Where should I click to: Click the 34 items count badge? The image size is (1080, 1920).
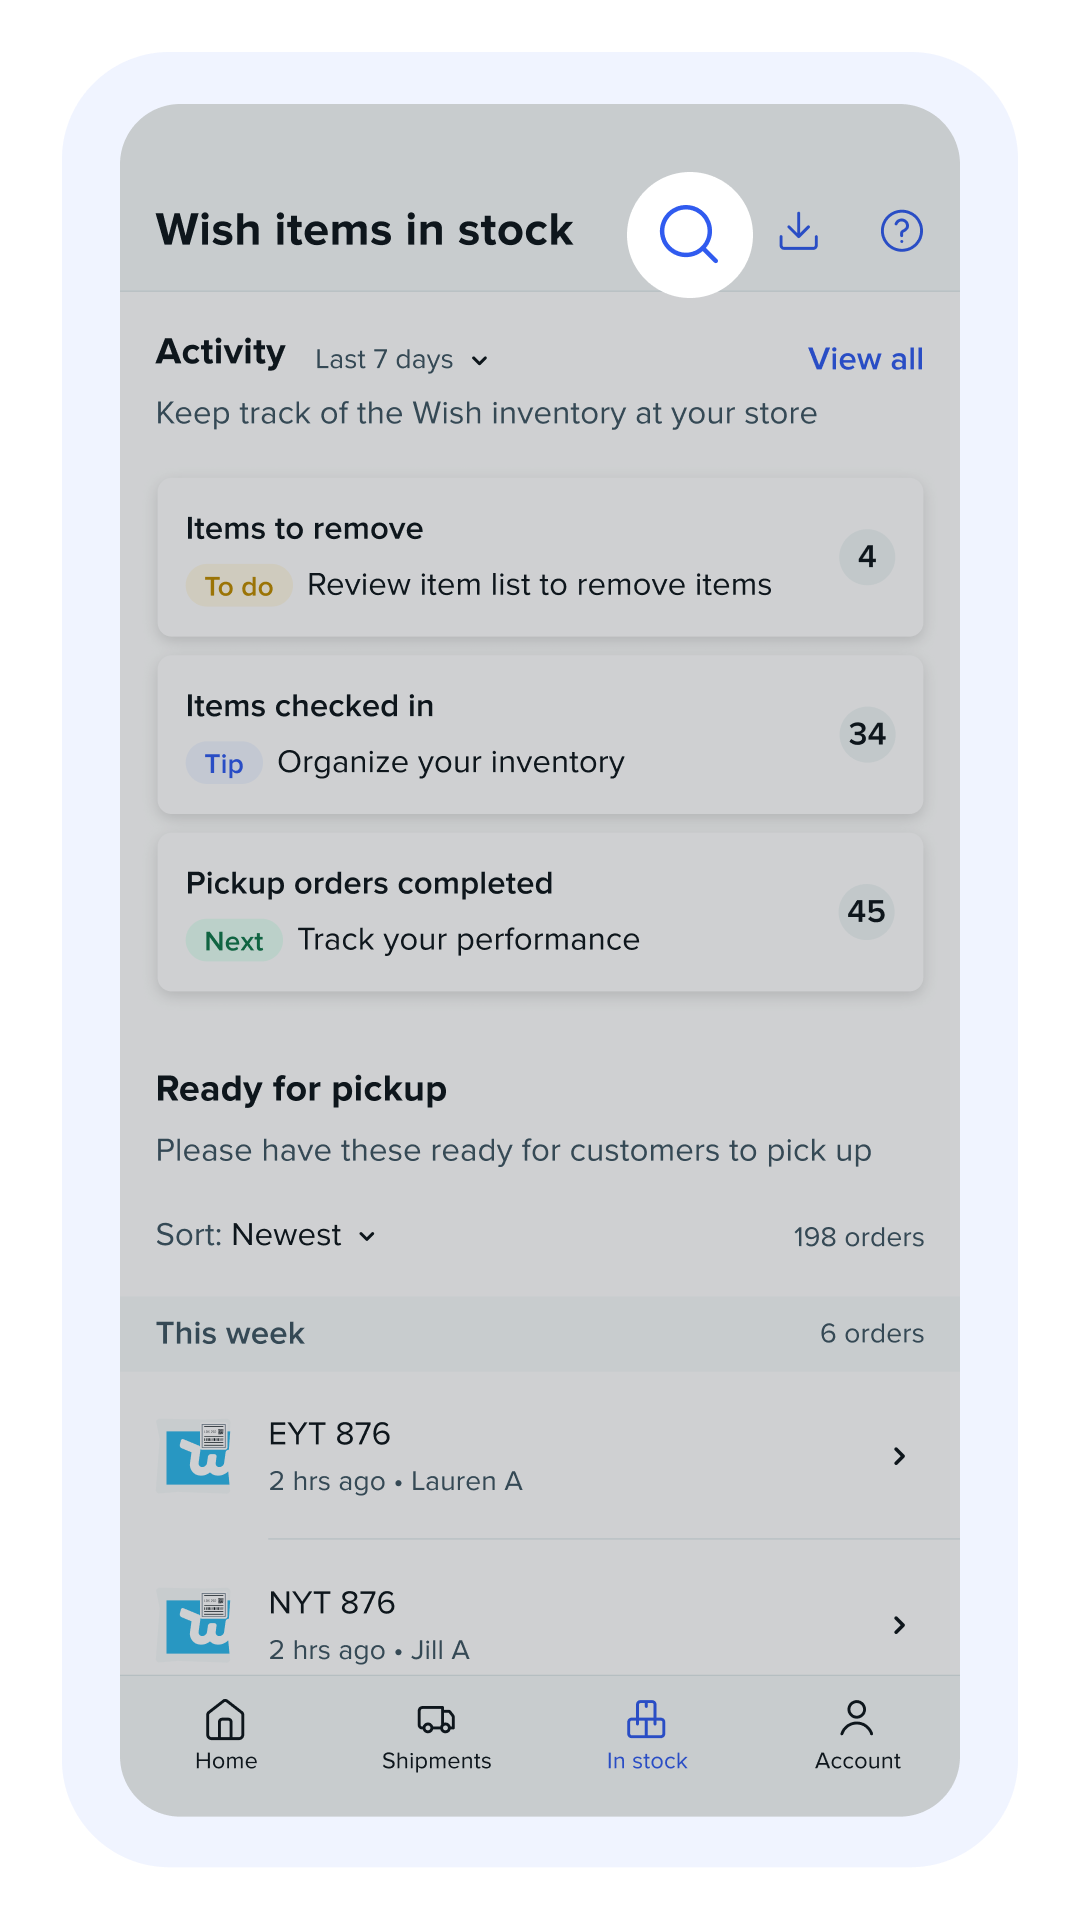(x=867, y=734)
